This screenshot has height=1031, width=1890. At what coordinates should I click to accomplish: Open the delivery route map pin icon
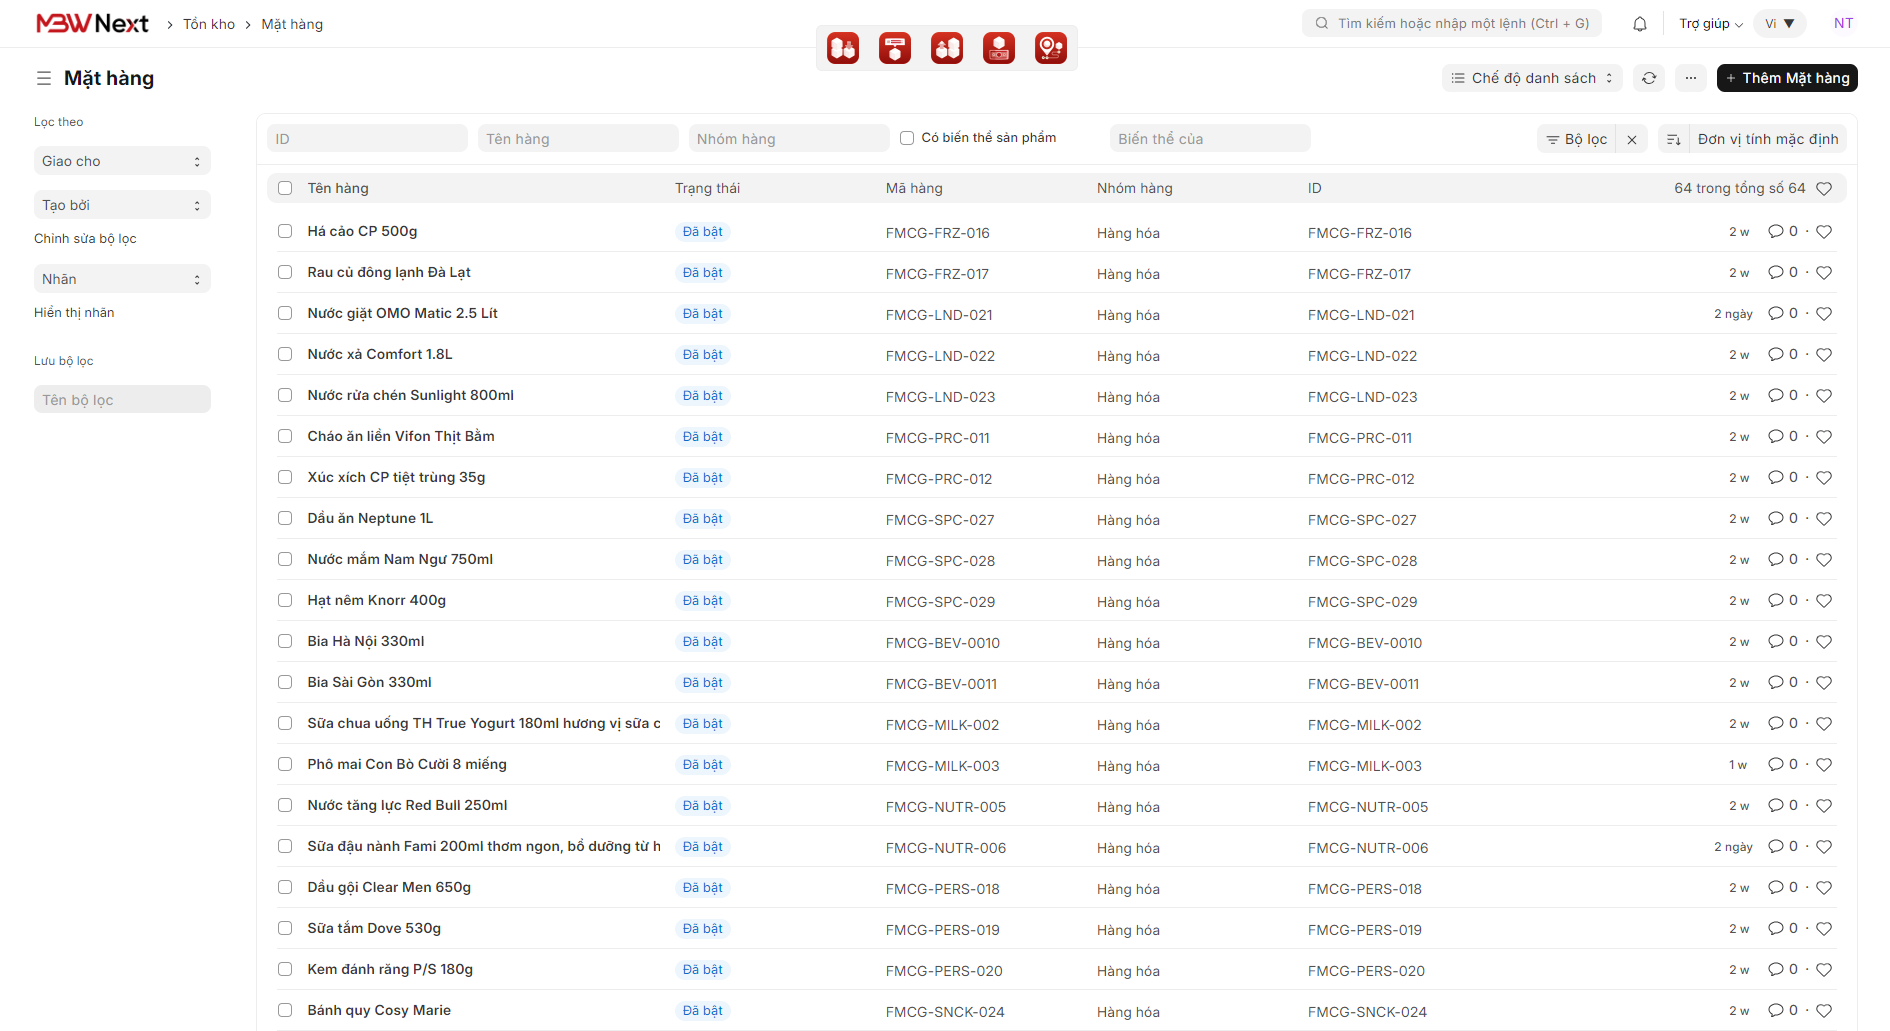pos(1051,48)
